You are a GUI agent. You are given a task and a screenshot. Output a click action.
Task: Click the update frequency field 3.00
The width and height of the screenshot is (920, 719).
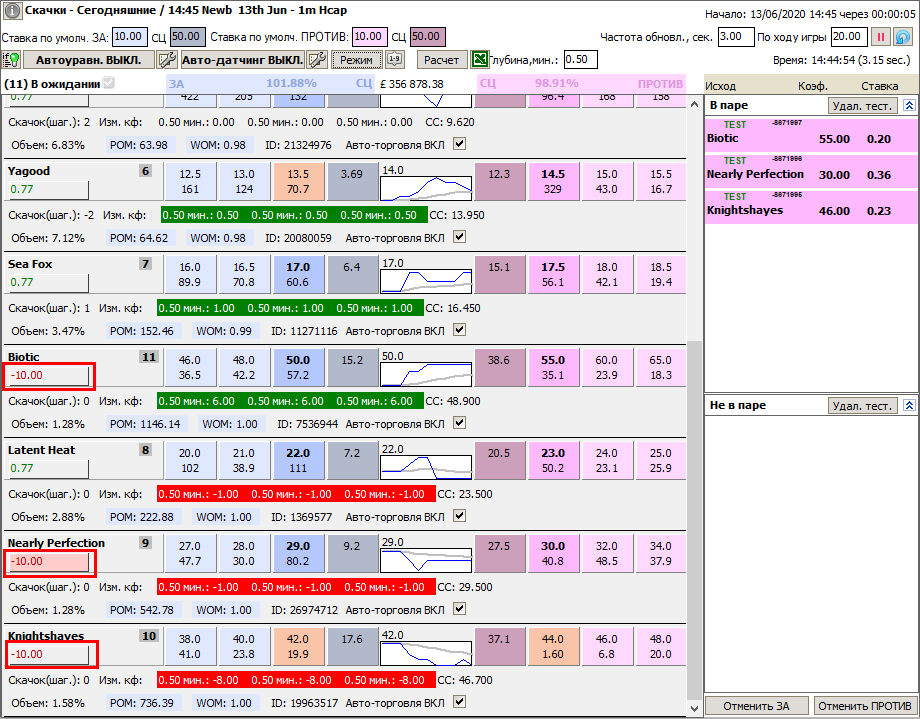point(736,37)
